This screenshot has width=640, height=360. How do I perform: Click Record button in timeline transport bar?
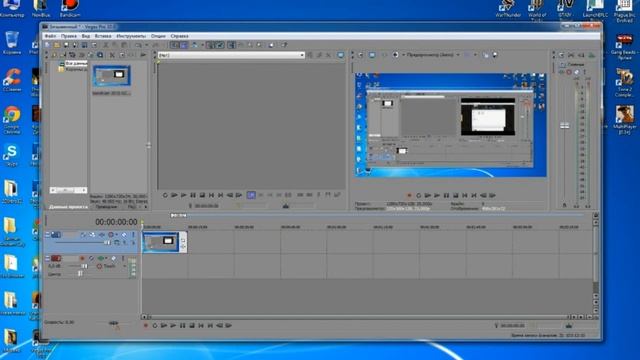(x=145, y=326)
